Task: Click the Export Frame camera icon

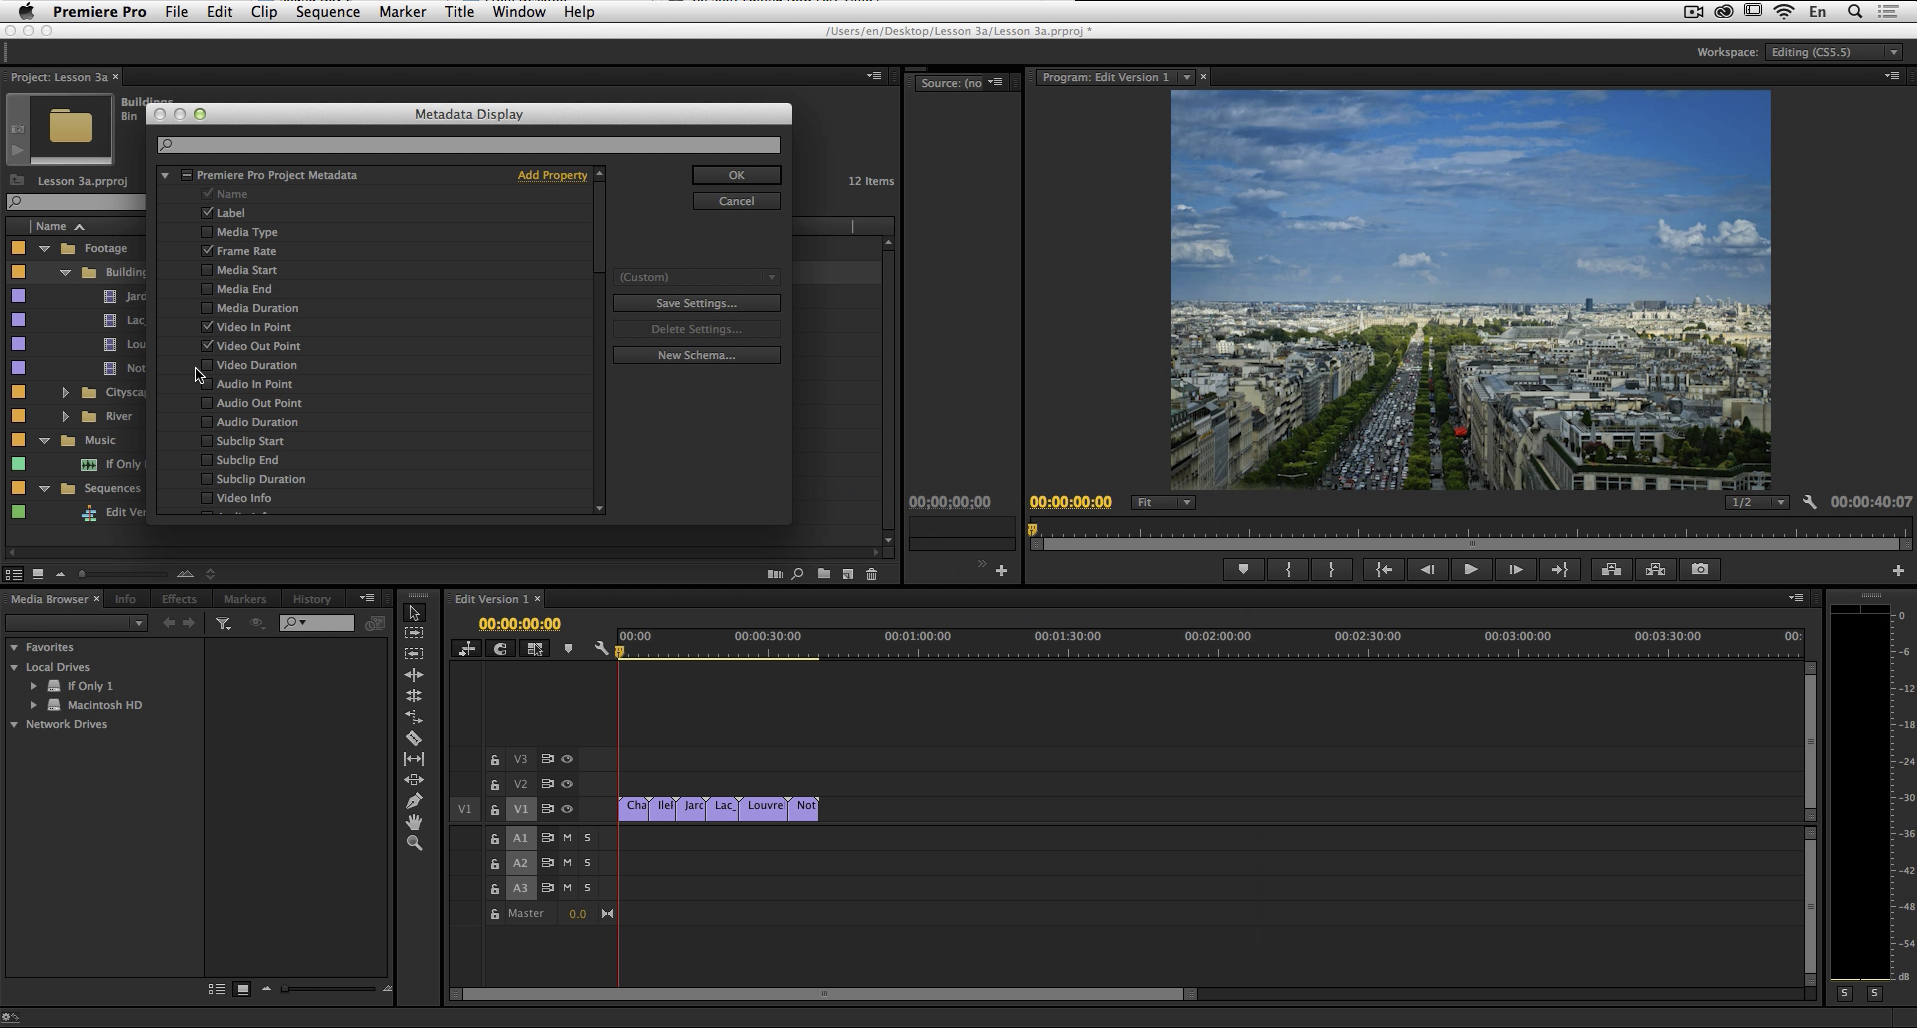Action: (x=1700, y=569)
